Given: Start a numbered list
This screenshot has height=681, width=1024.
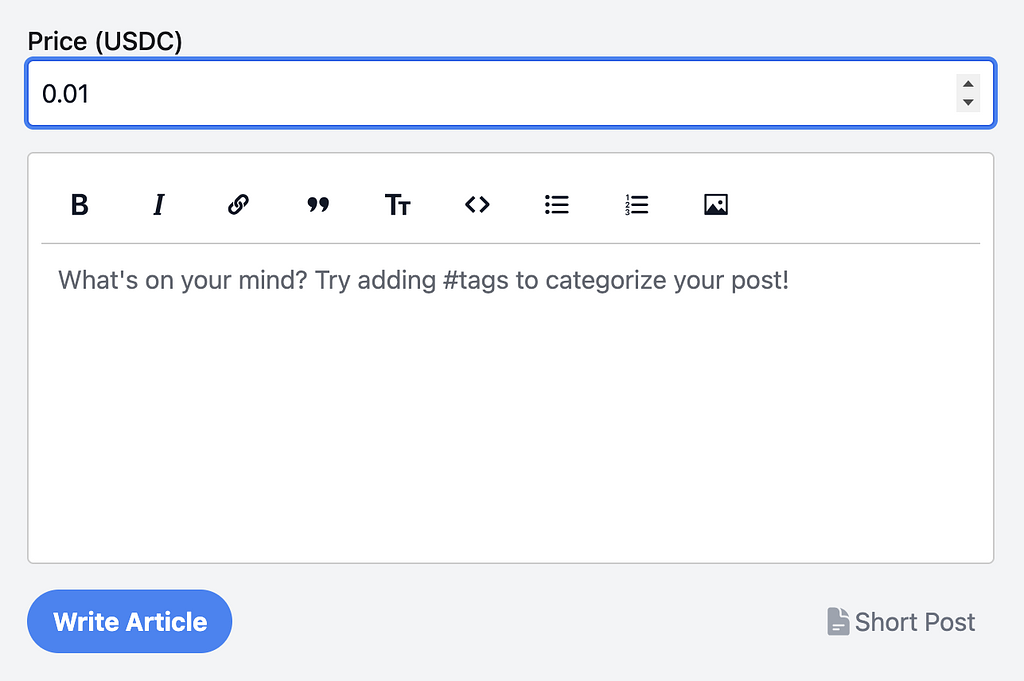Looking at the screenshot, I should [636, 205].
